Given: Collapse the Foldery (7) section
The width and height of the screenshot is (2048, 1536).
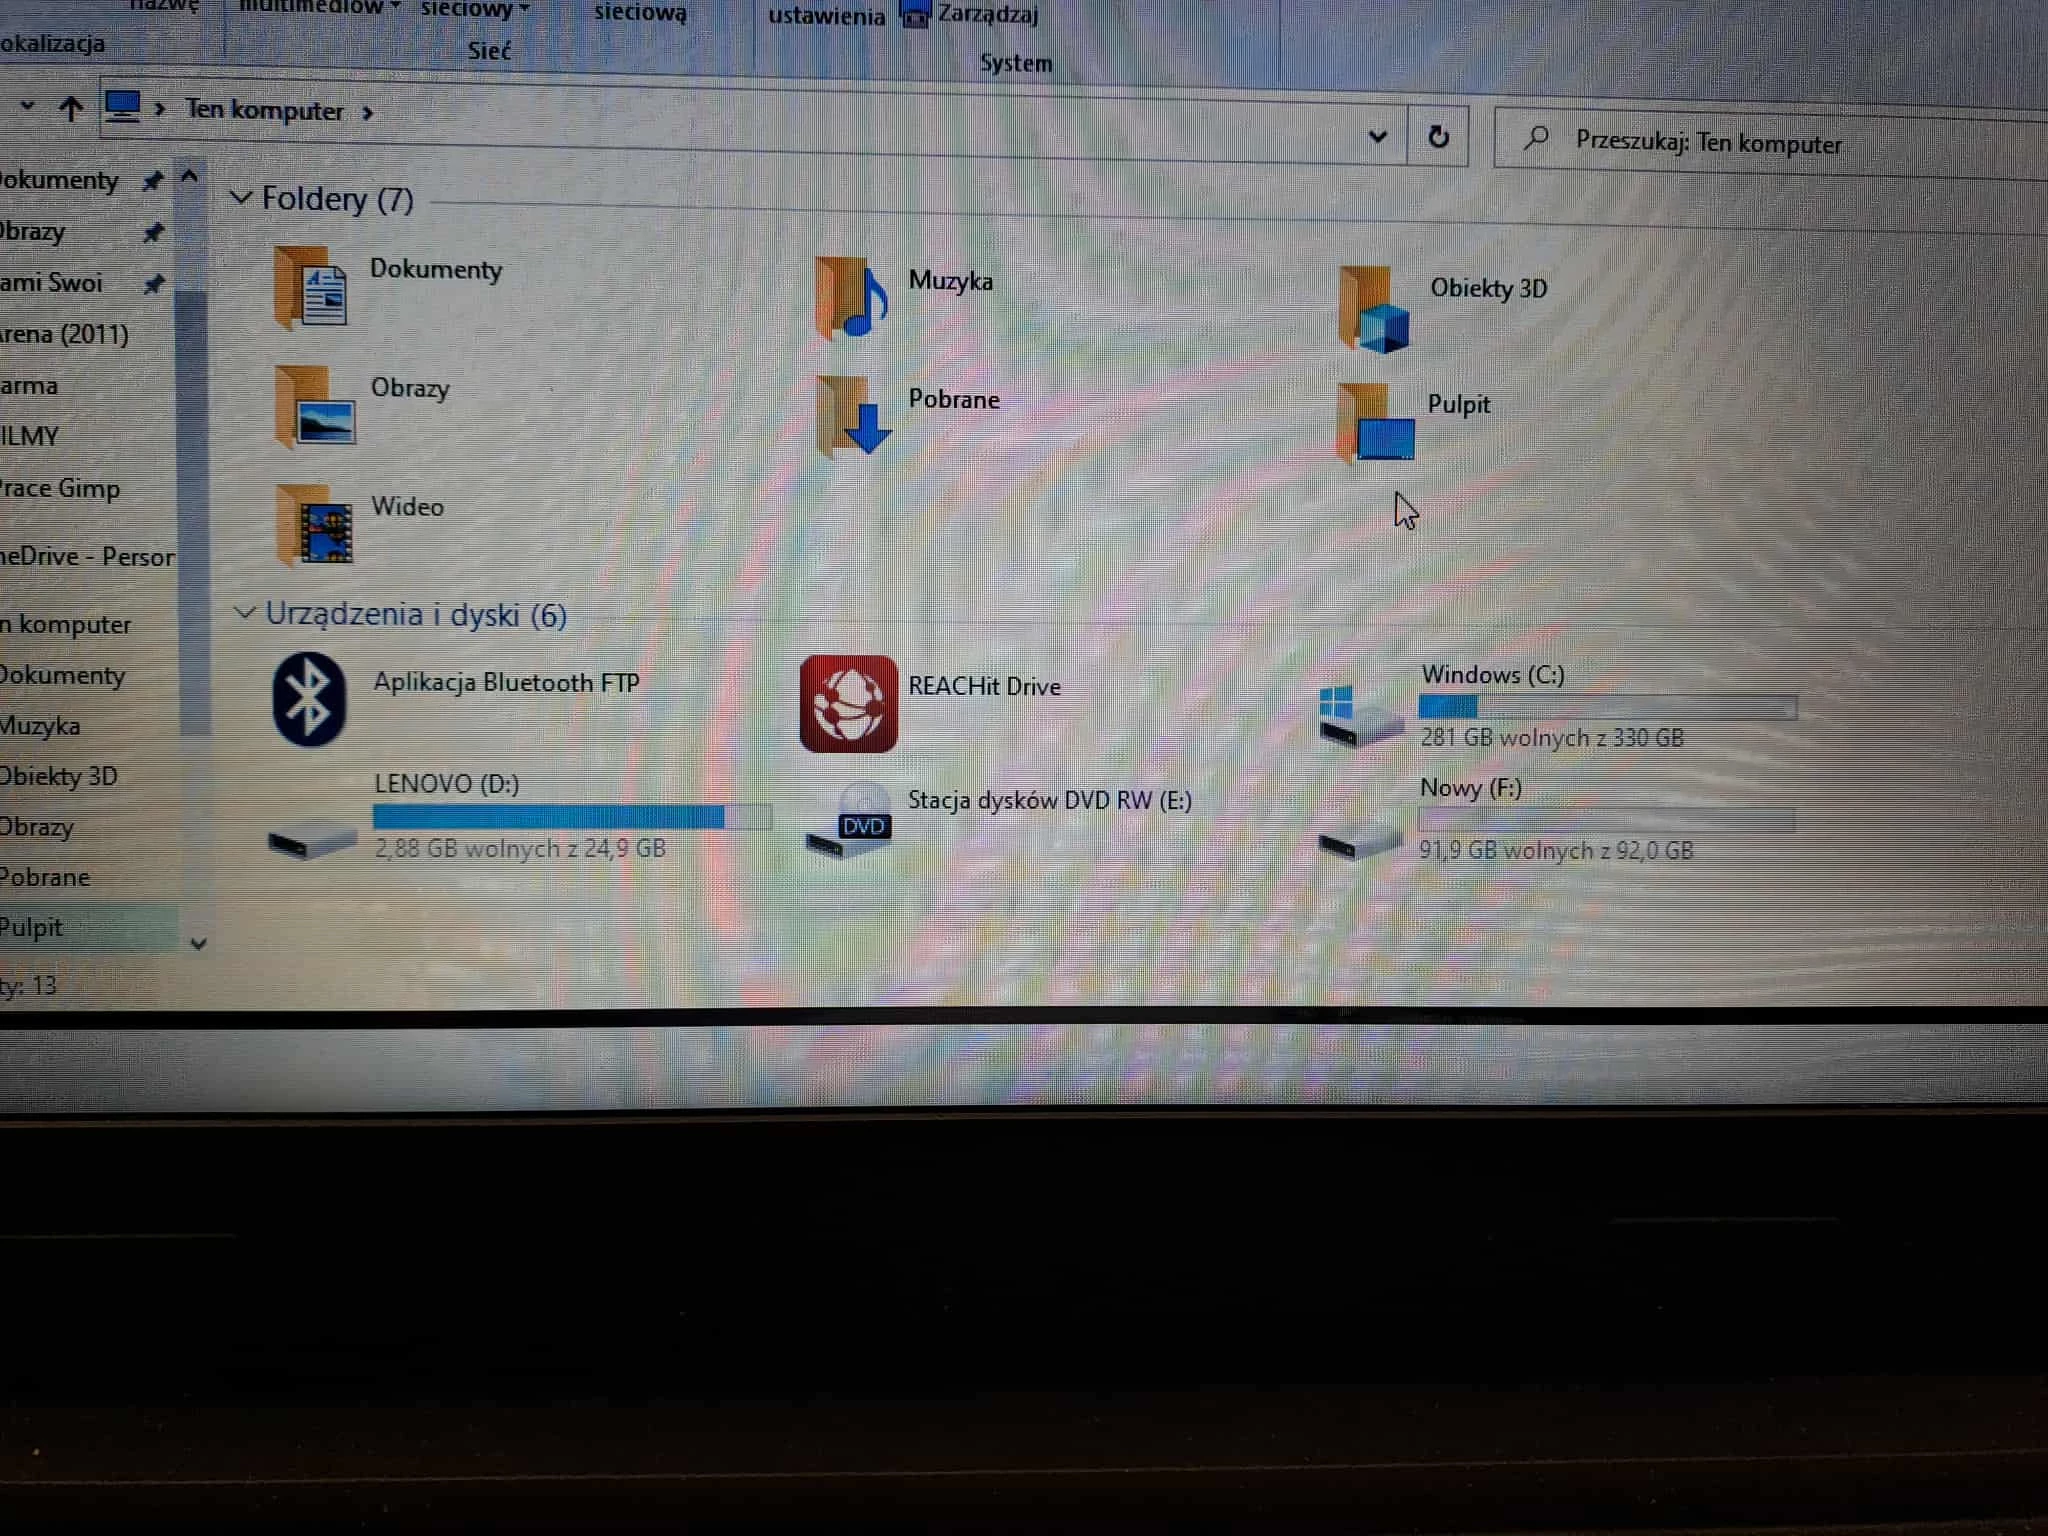Looking at the screenshot, I should point(241,197).
